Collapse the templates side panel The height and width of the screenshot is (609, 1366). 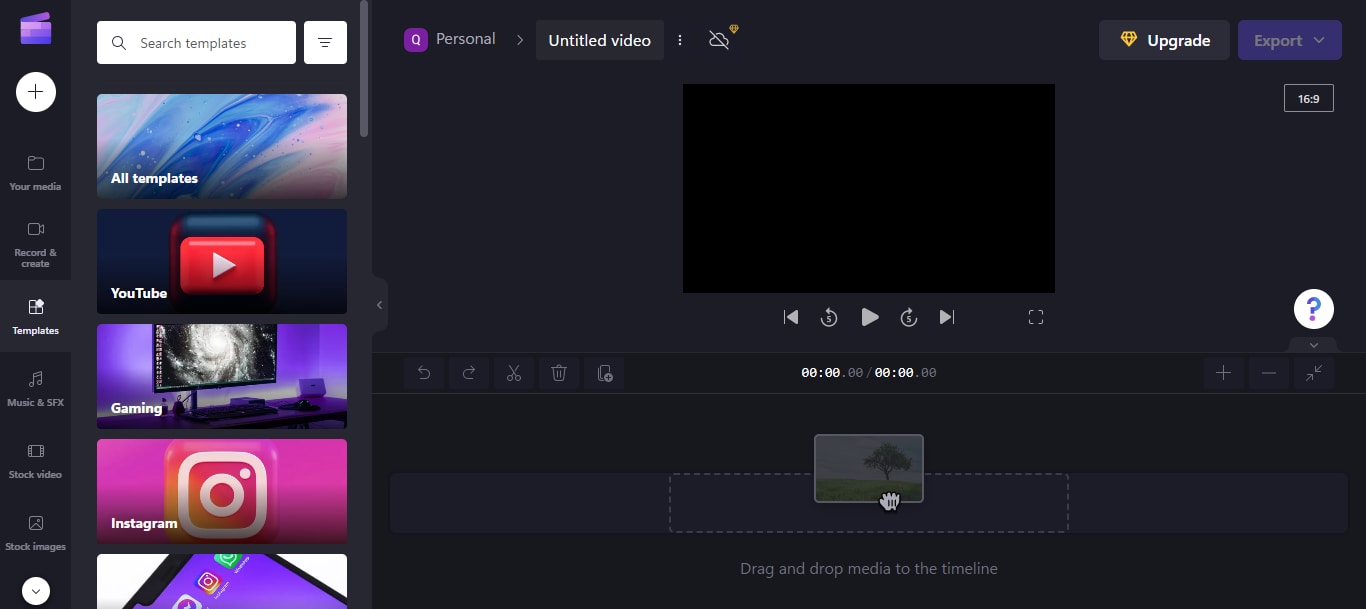coord(379,305)
